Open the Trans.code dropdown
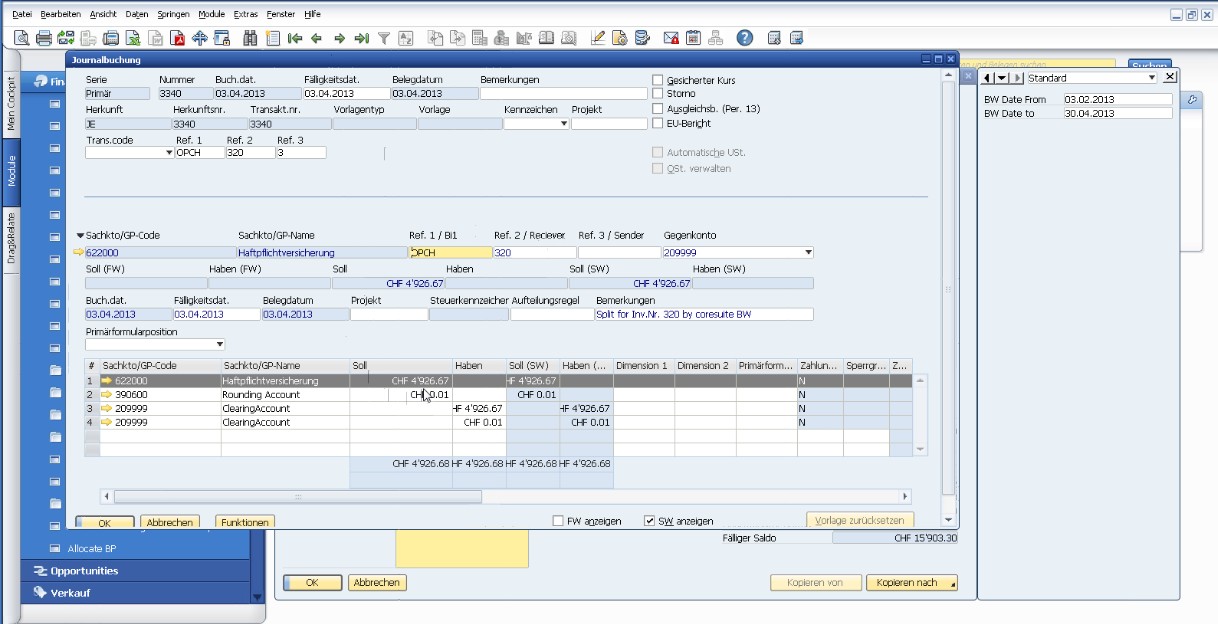The image size is (1218, 624). pos(168,153)
